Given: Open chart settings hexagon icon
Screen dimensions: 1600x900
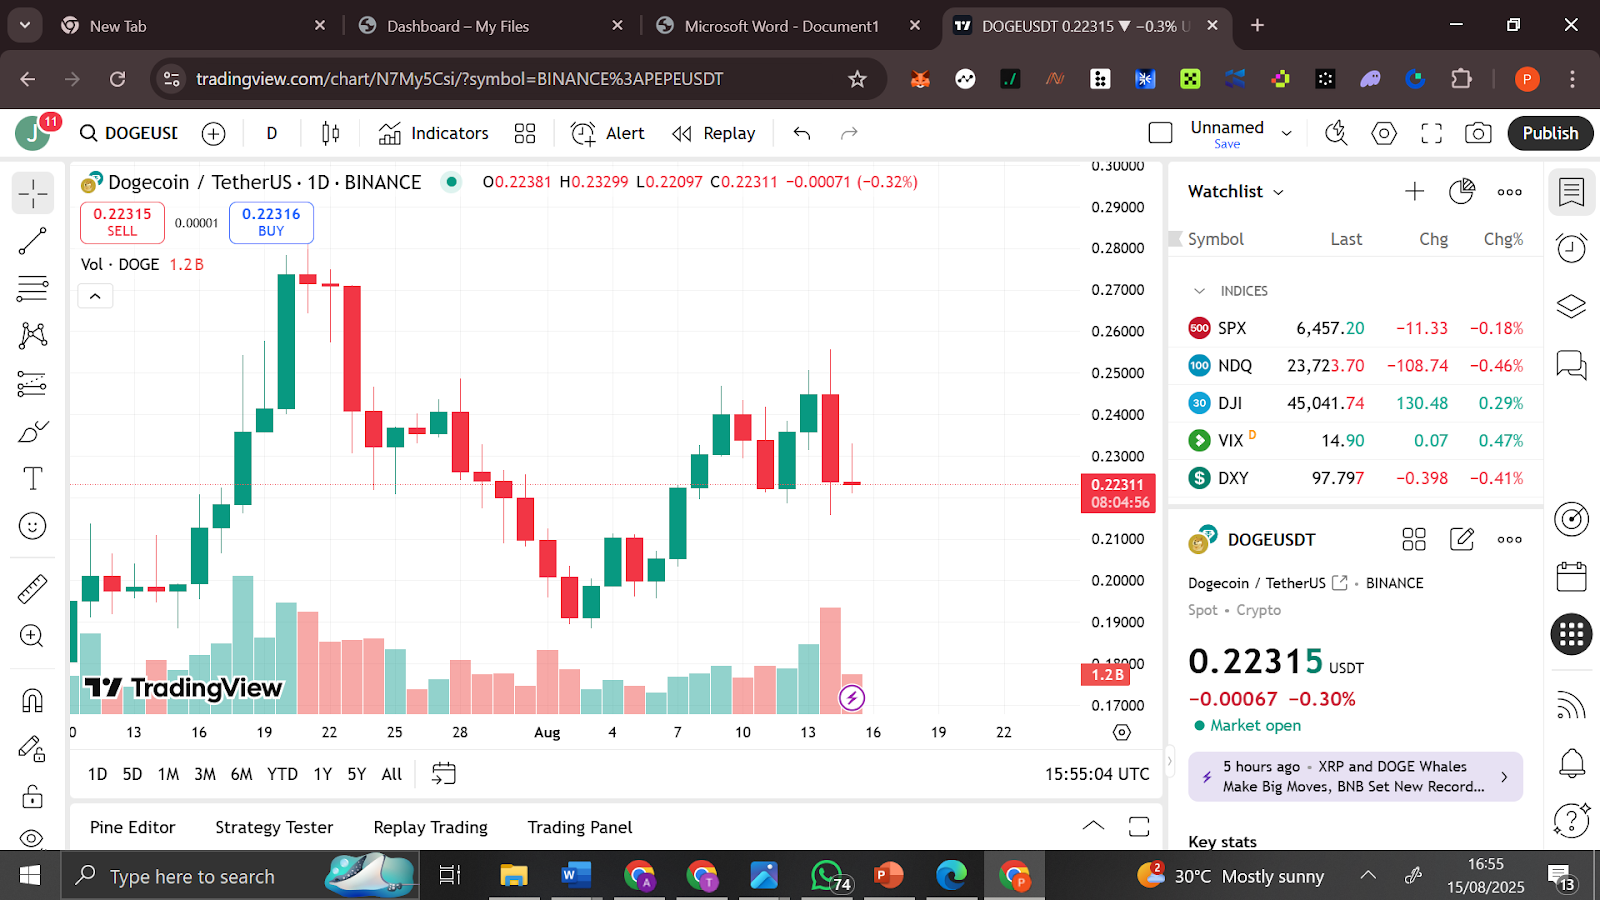Looking at the screenshot, I should [x=1384, y=133].
